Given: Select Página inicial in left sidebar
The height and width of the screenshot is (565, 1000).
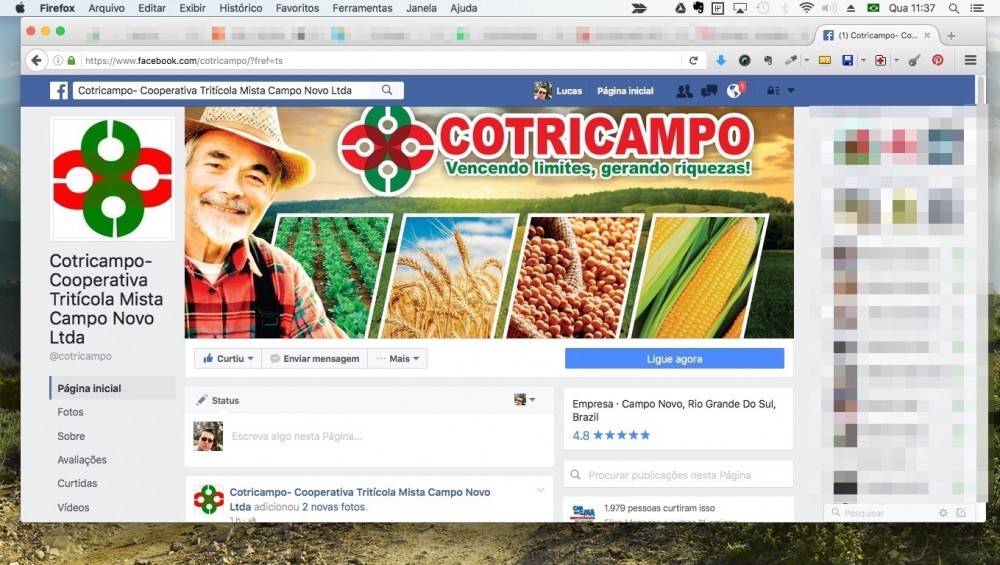Looking at the screenshot, I should (x=112, y=388).
